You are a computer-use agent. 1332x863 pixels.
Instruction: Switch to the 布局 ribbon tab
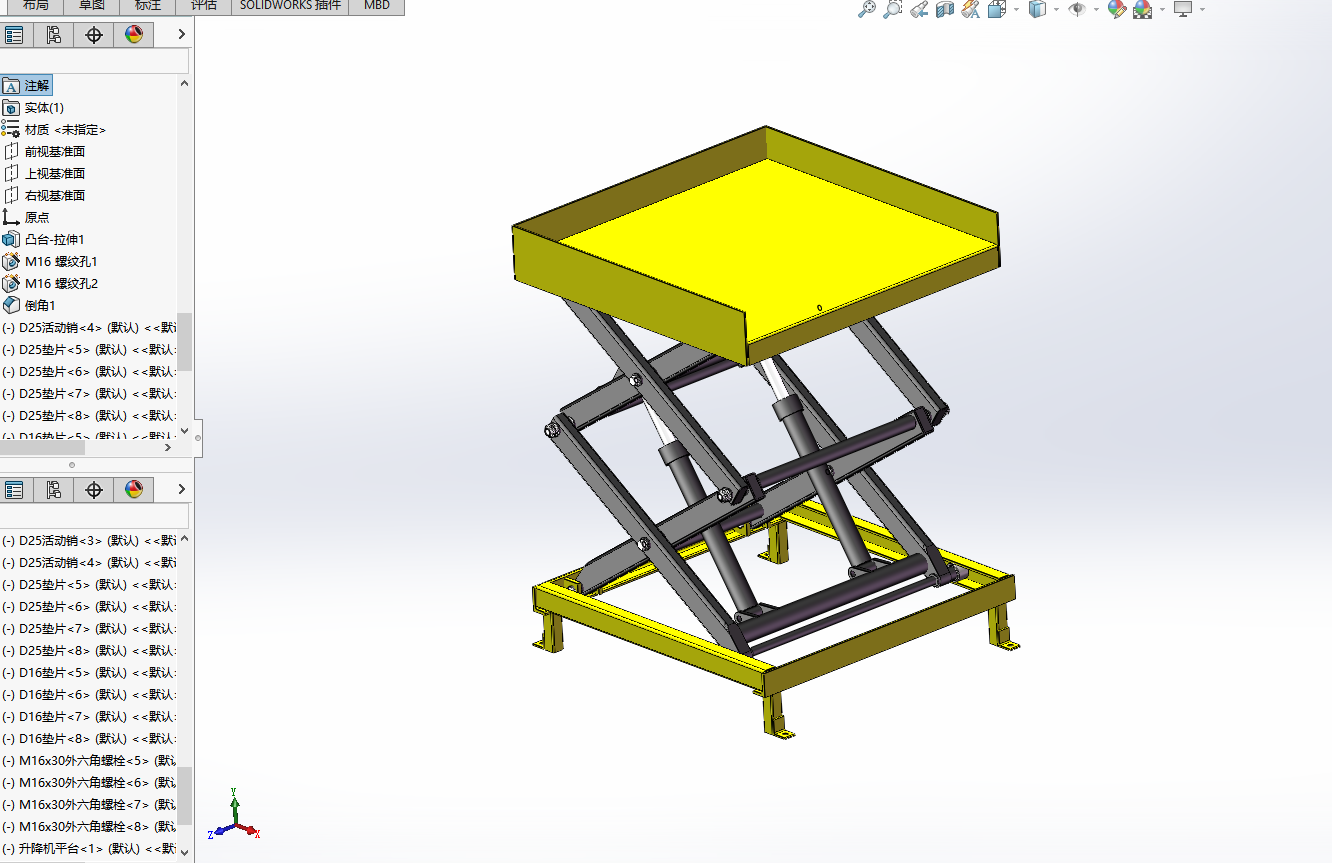[35, 5]
